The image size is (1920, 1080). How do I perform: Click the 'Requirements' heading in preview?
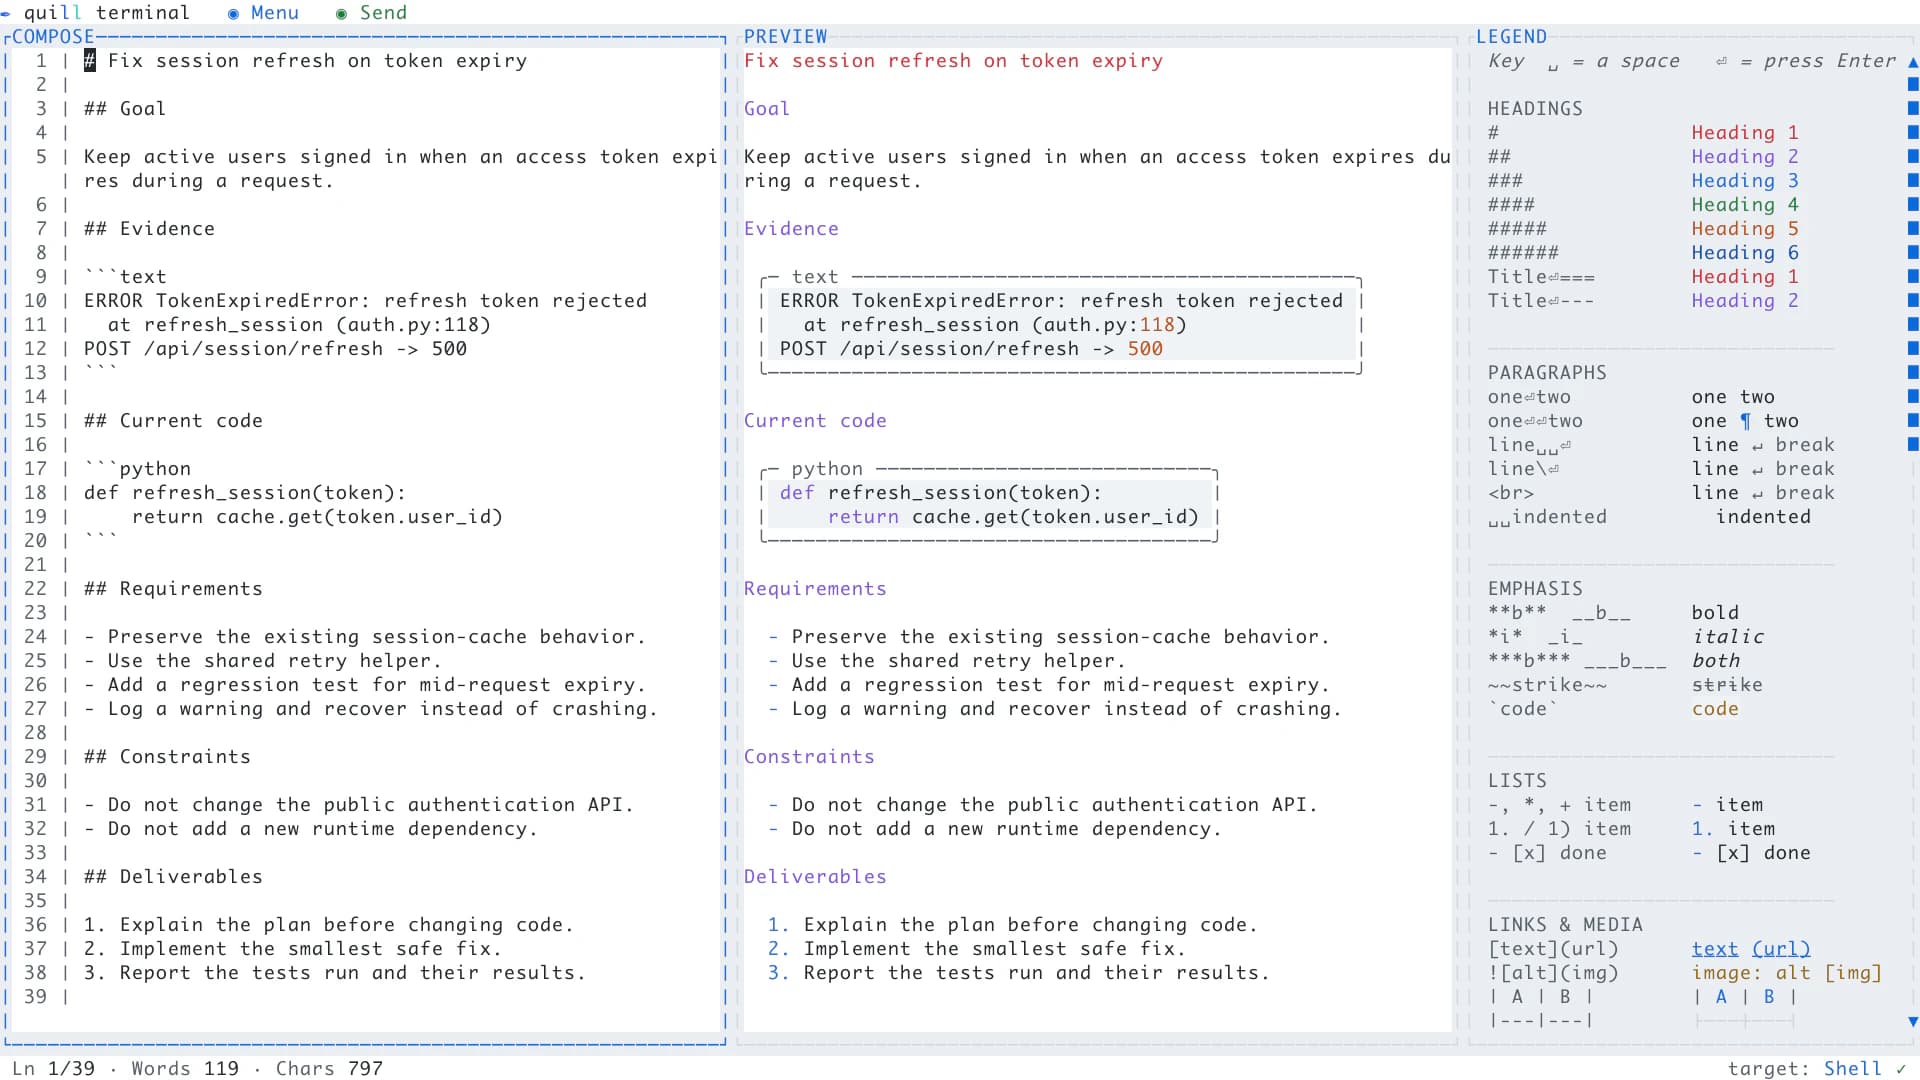(x=815, y=588)
